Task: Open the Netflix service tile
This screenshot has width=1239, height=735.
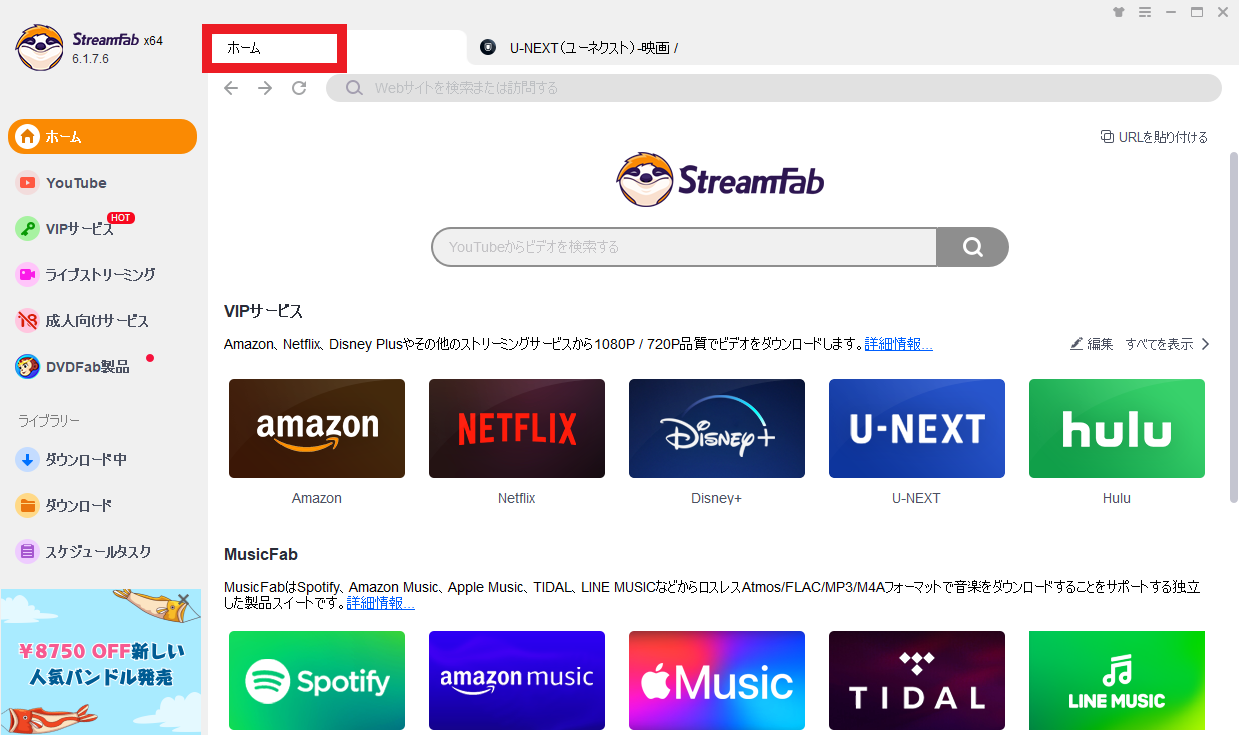Action: 517,428
